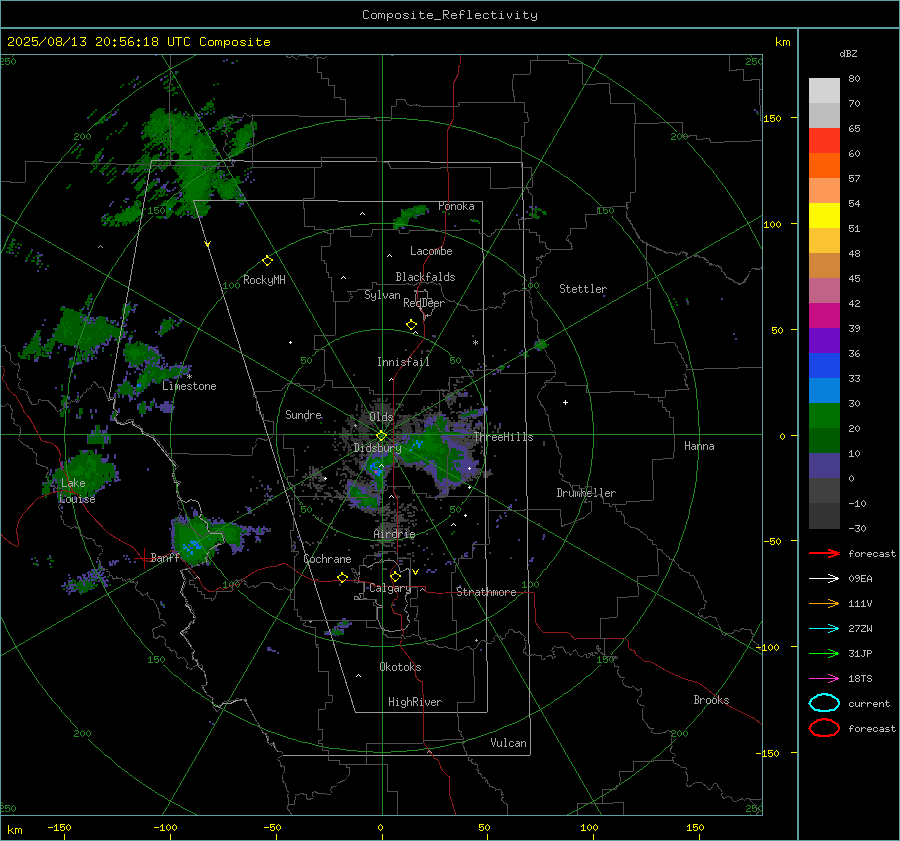Viewport: 900px width, 841px height.
Task: Click the 09EA legend text
Action: (x=860, y=579)
